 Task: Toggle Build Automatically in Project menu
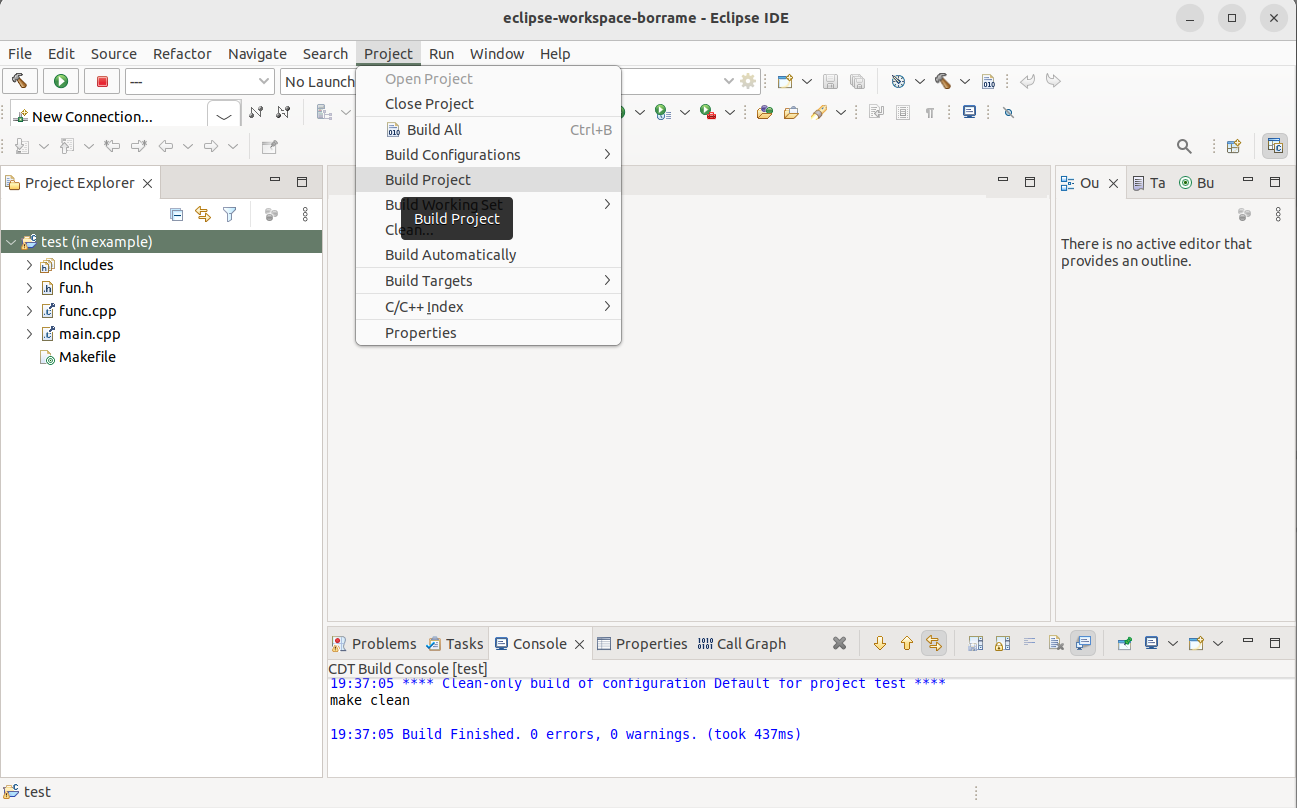(x=450, y=255)
